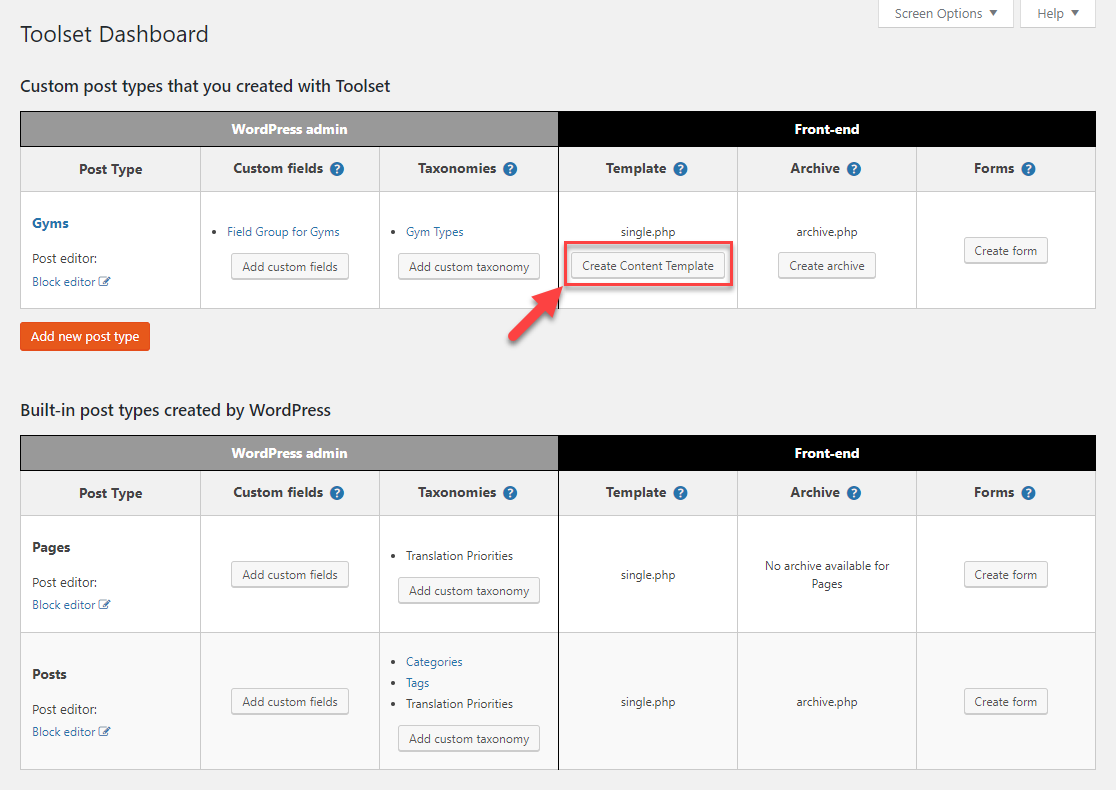Click Add custom taxonomy for Gyms
This screenshot has width=1116, height=790.
click(469, 267)
